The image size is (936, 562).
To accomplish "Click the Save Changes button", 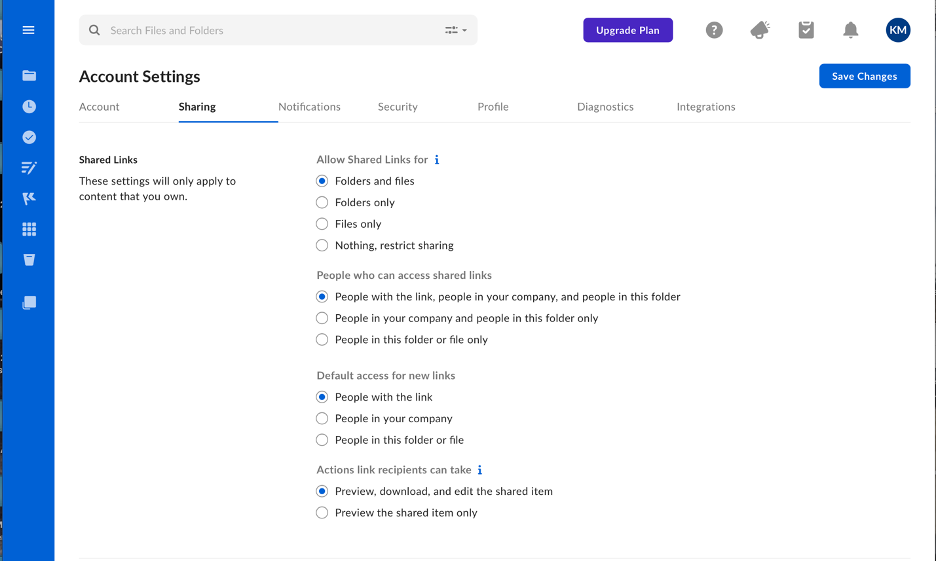I will coord(864,76).
